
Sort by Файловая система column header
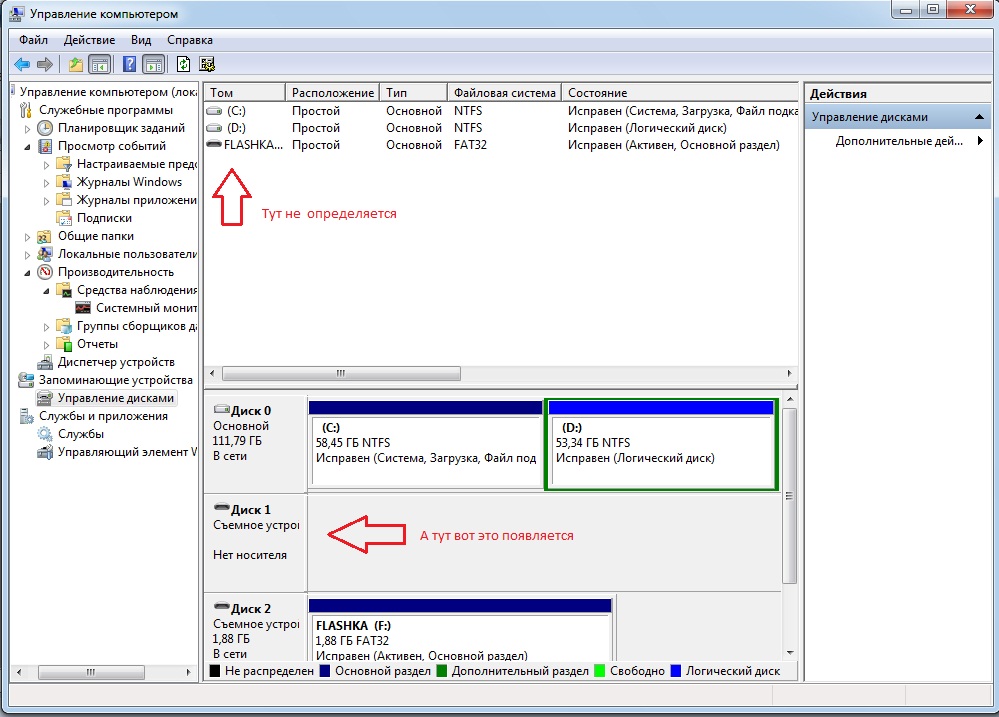(503, 93)
